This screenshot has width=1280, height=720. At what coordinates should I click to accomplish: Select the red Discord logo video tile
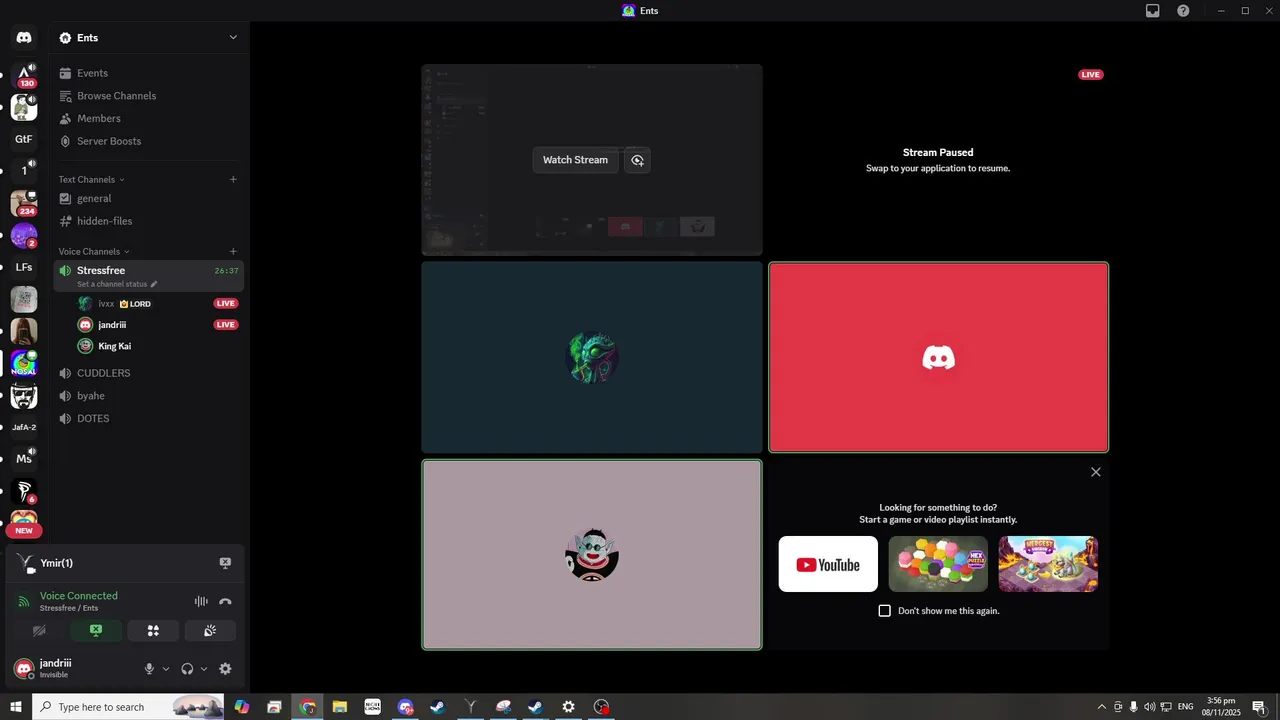point(938,357)
